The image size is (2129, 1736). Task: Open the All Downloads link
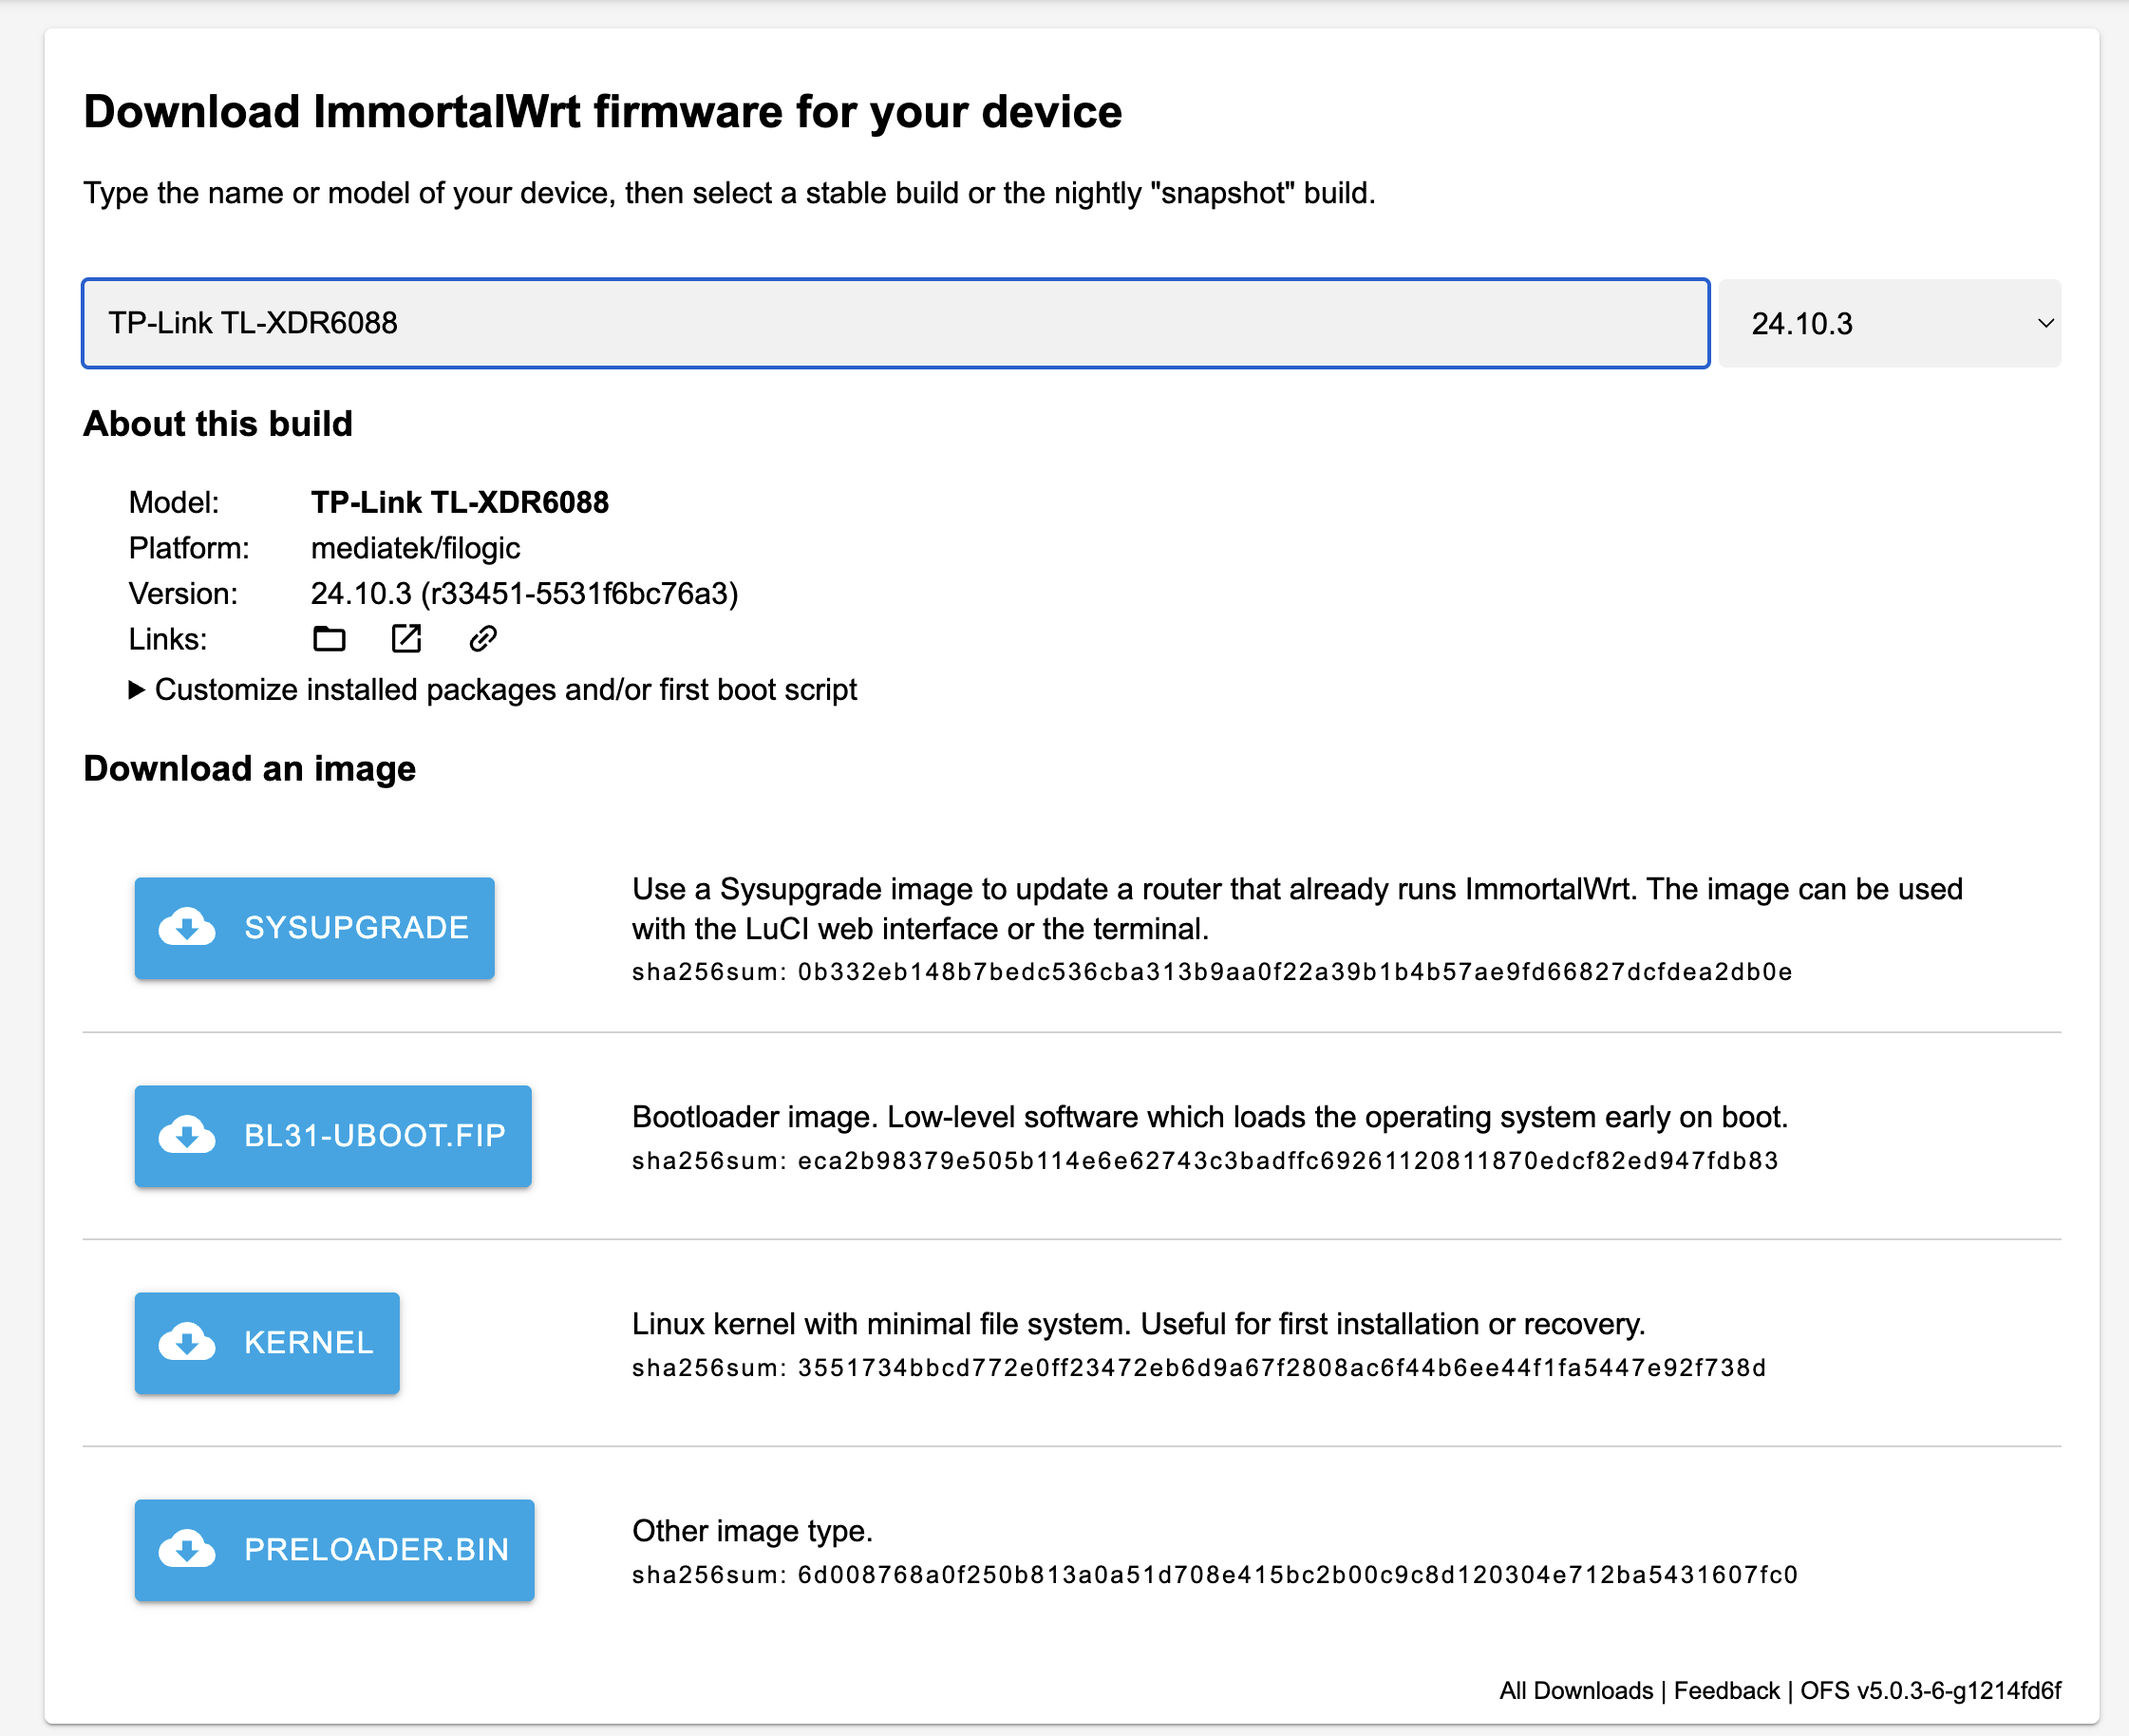point(1575,1691)
